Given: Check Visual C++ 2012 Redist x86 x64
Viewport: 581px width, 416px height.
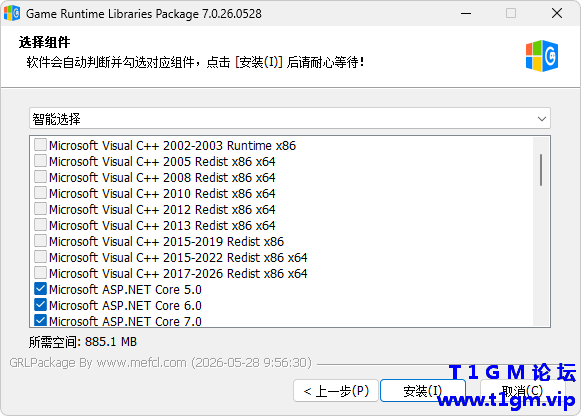Looking at the screenshot, I should (40, 209).
